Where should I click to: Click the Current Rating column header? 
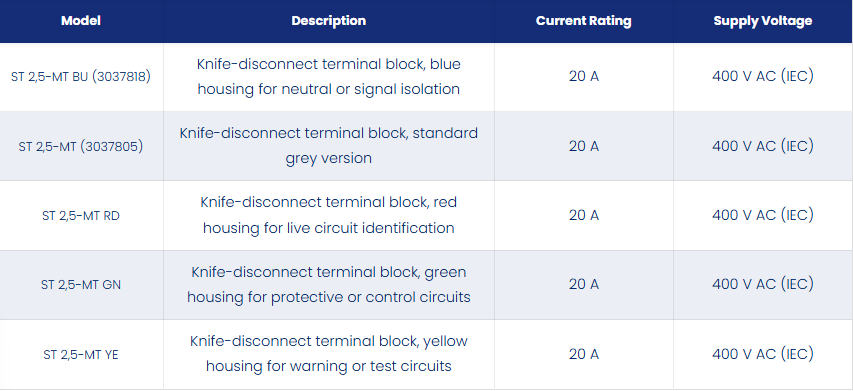(x=584, y=21)
